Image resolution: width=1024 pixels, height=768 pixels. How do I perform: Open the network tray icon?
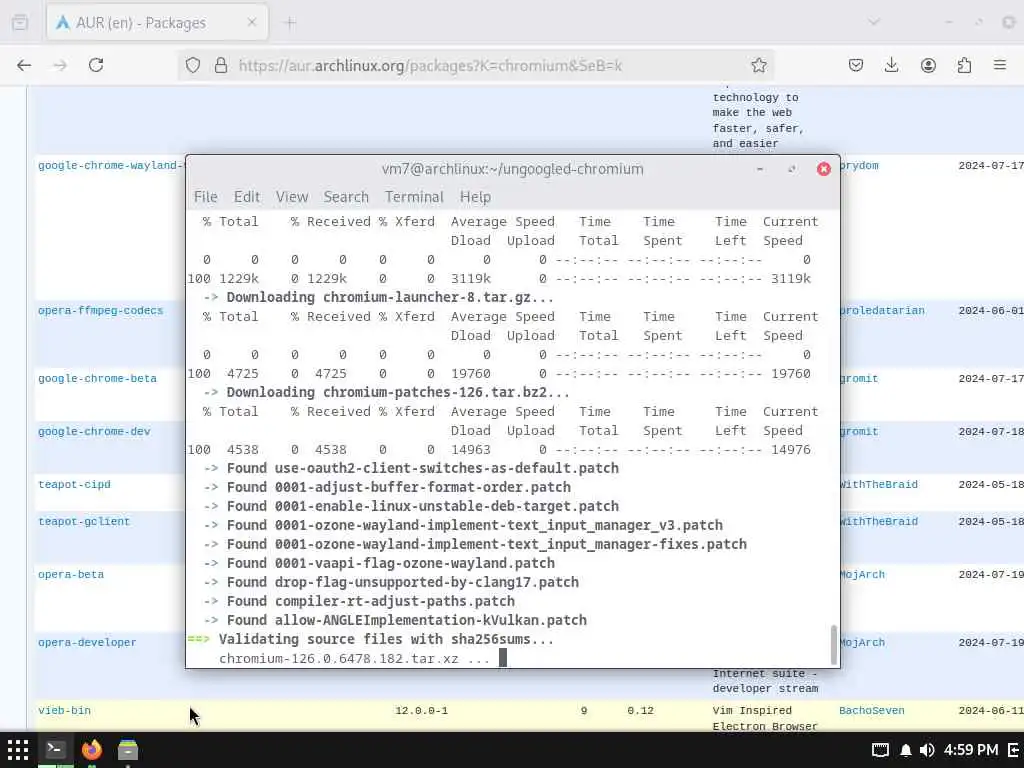click(880, 750)
